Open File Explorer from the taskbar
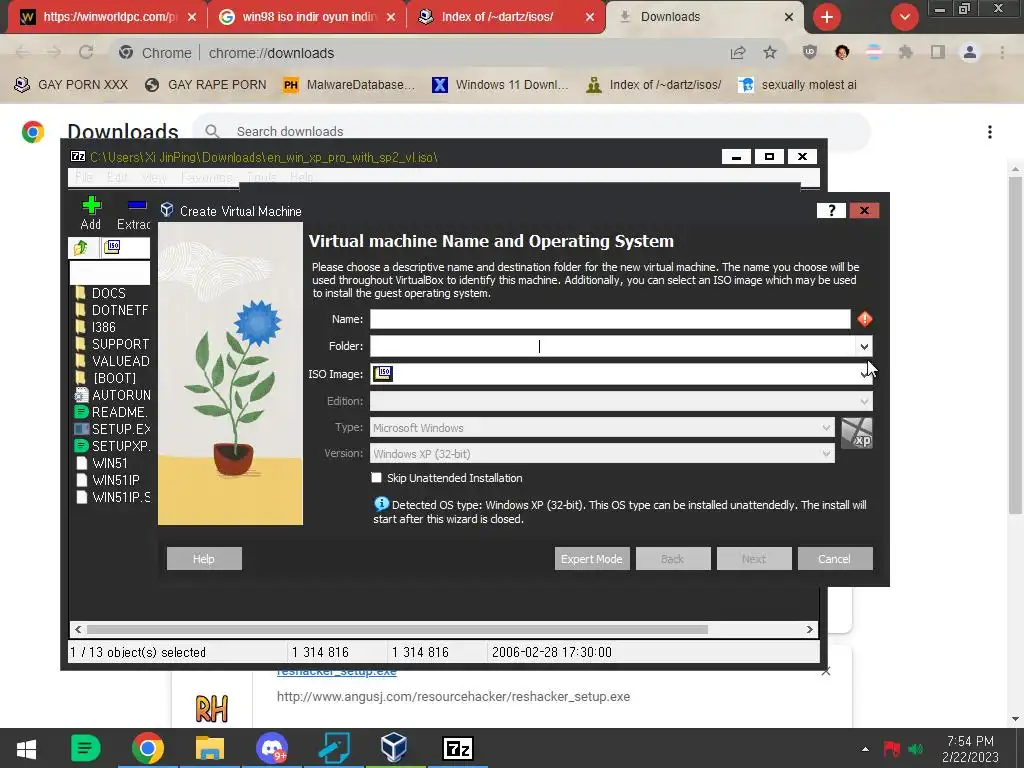This screenshot has width=1024, height=768. pyautogui.click(x=210, y=748)
